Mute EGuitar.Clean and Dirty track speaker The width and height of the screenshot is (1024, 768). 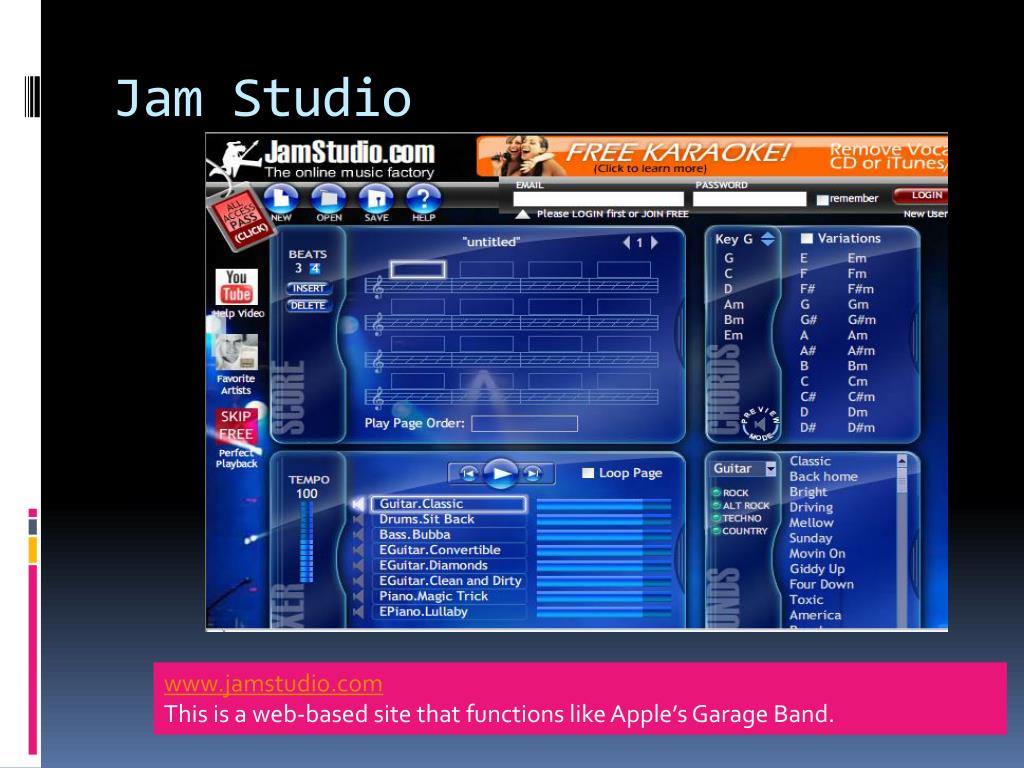coord(359,581)
